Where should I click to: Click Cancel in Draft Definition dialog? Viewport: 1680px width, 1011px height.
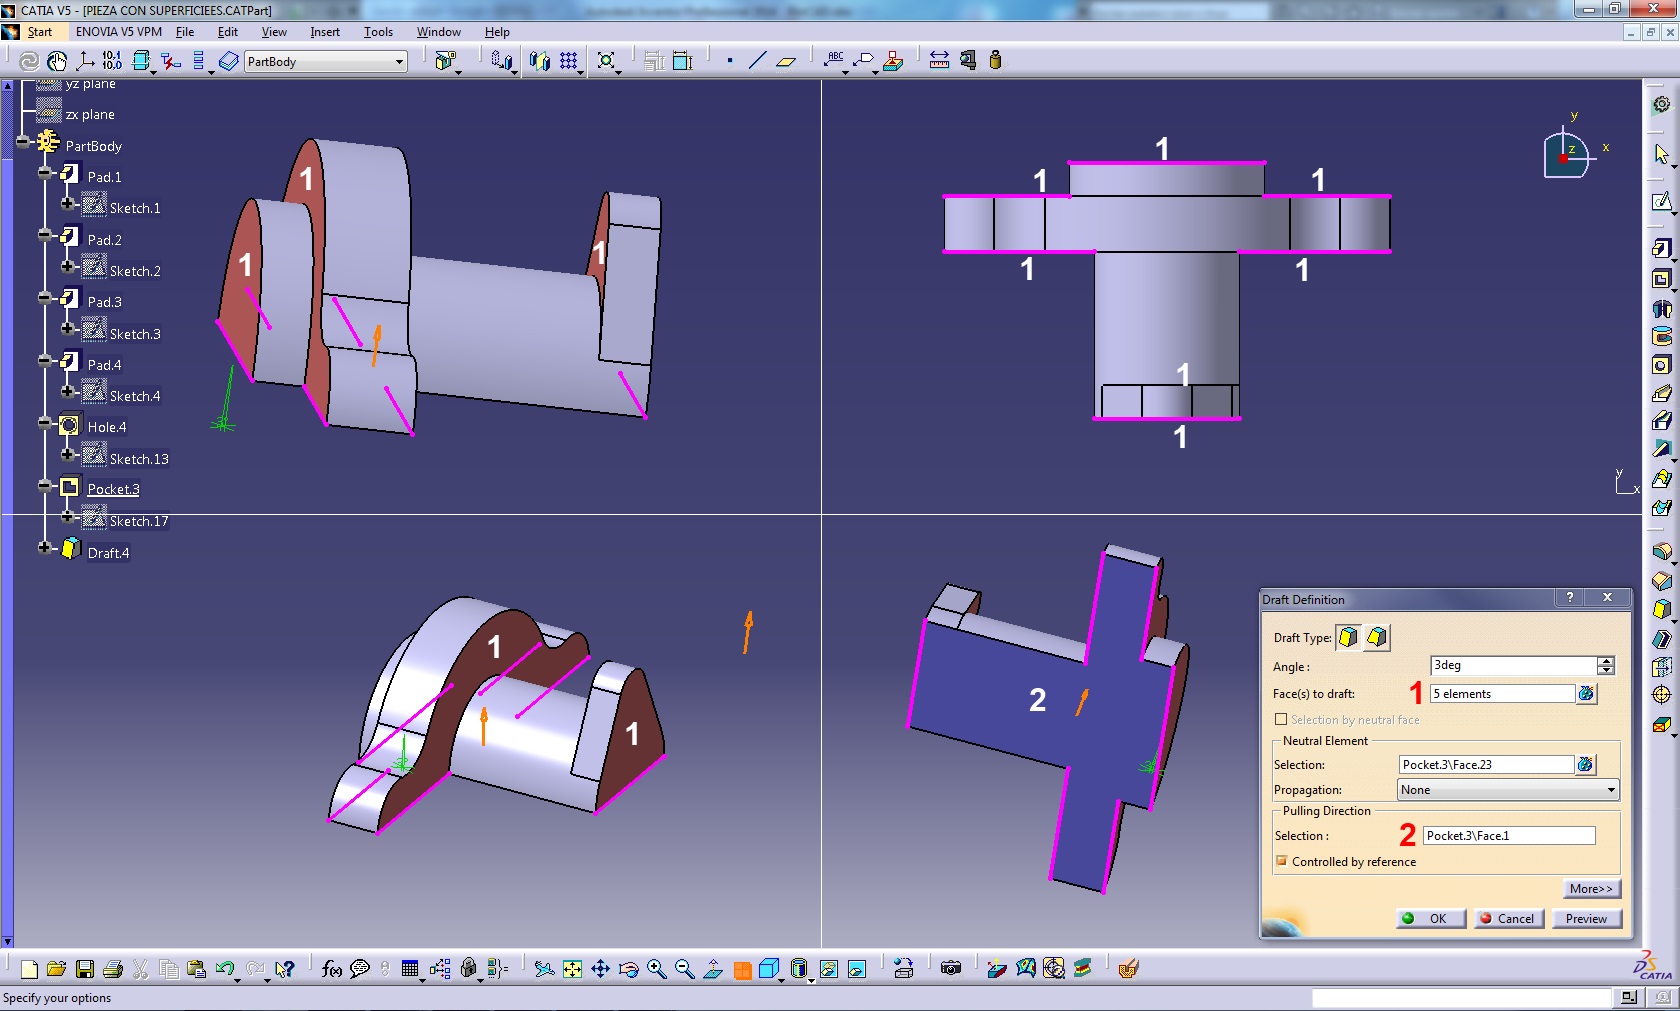[x=1509, y=918]
